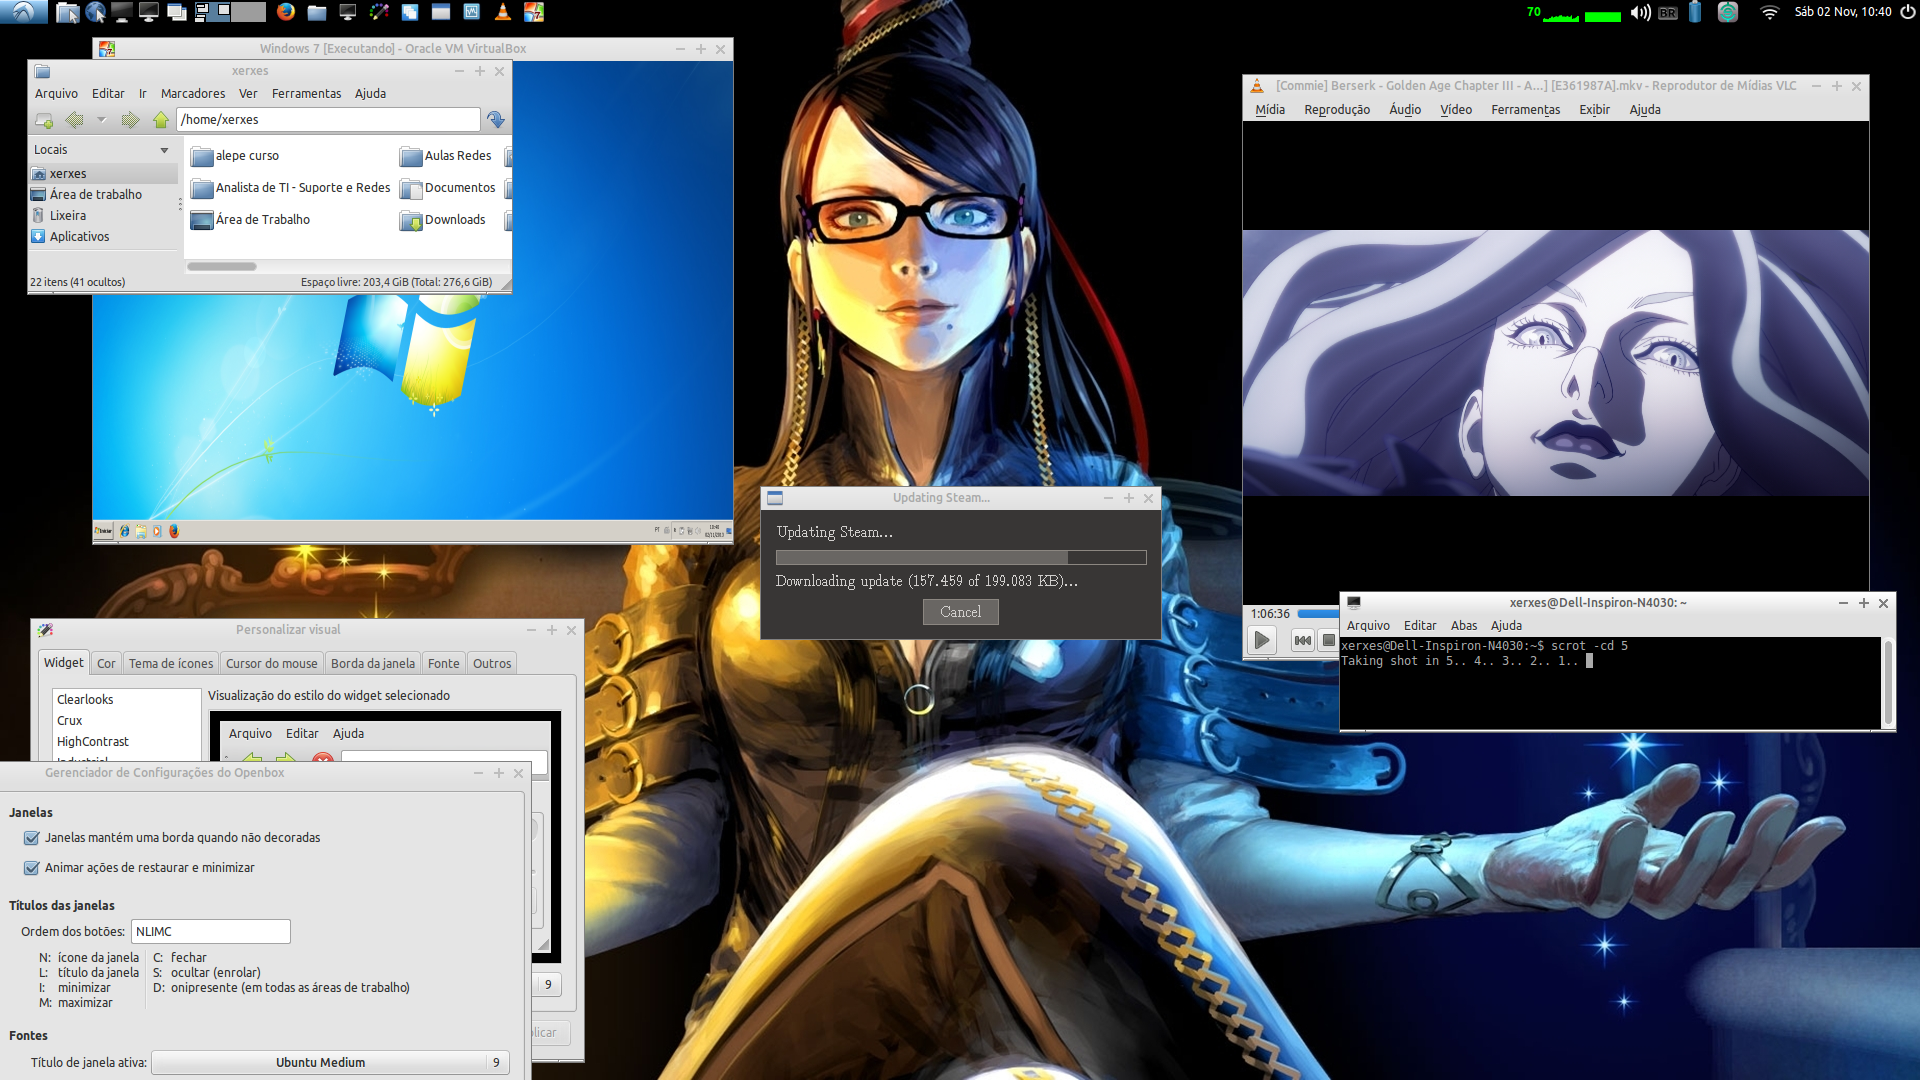This screenshot has height=1080, width=1920.
Task: Select Lixeira in the places sidebar
Action: (x=68, y=216)
